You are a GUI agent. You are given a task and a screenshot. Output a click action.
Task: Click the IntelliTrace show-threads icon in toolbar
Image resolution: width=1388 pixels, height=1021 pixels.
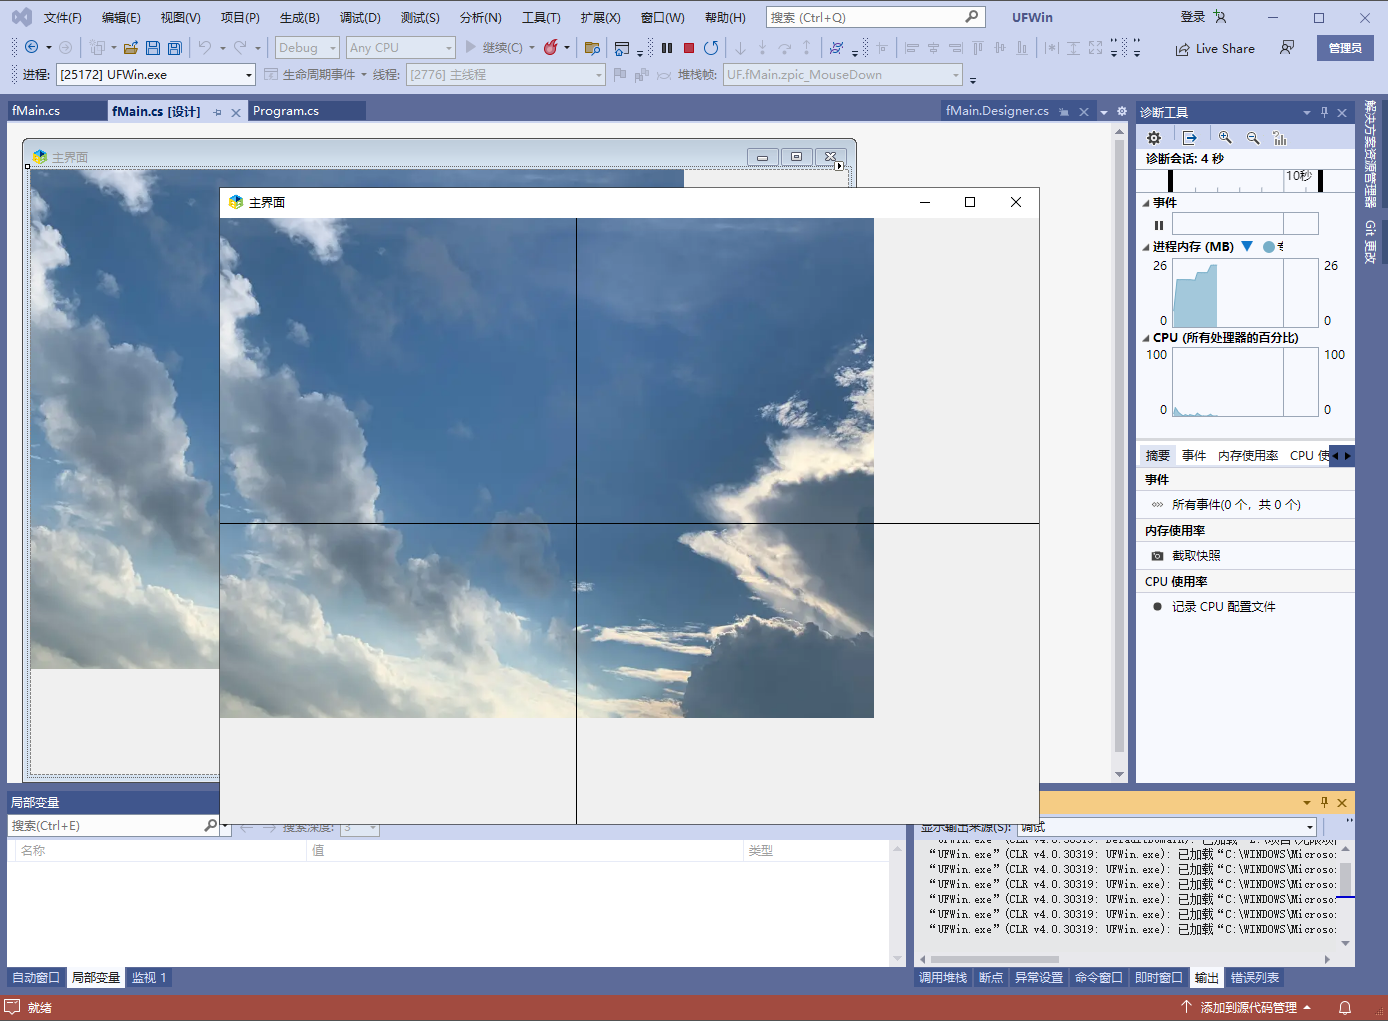(x=837, y=47)
